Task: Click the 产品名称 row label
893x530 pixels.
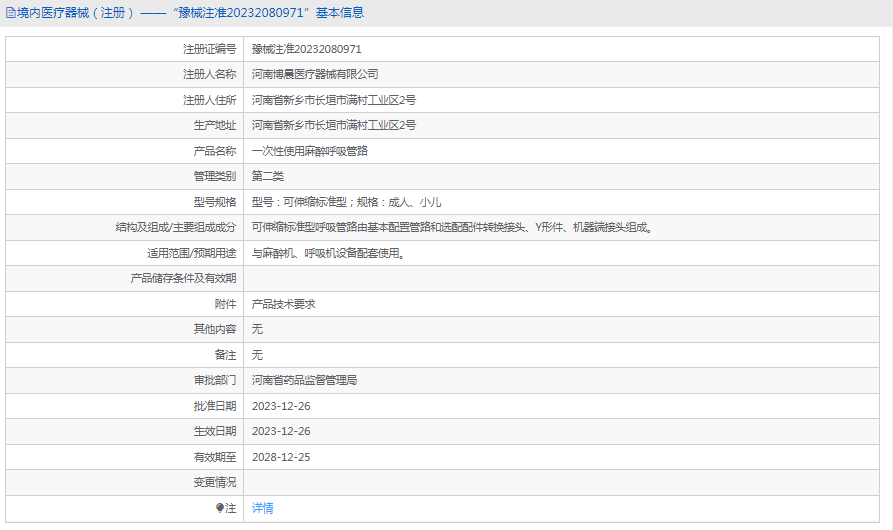Action: 215,151
